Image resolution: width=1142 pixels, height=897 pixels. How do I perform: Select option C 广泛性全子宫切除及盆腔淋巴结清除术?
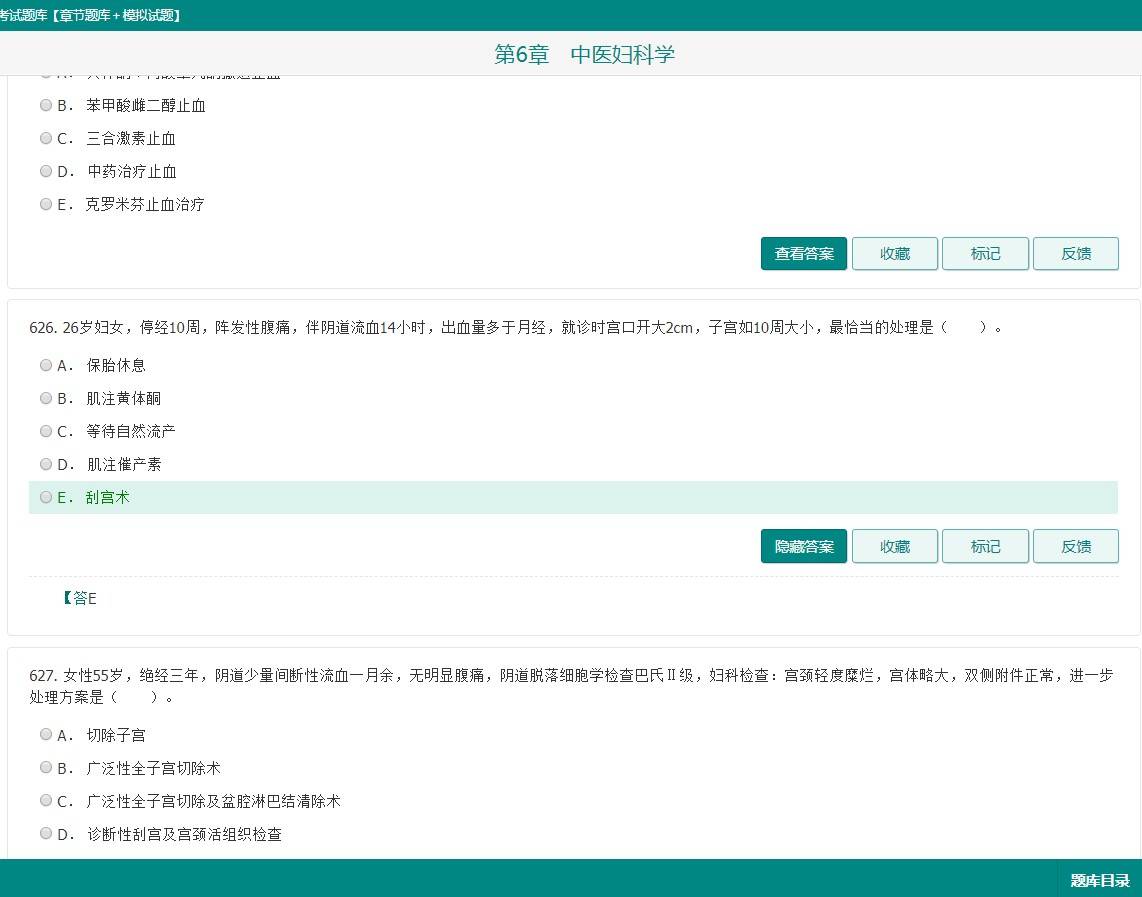pos(46,801)
